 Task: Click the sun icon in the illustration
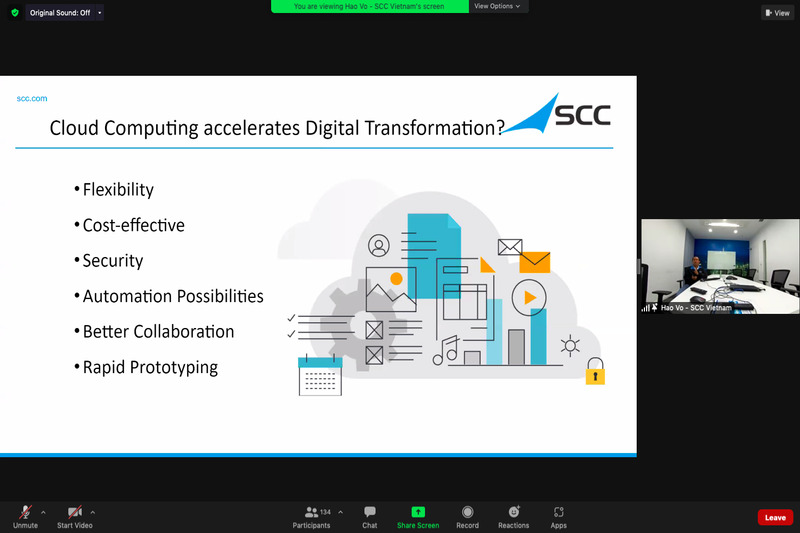pyautogui.click(x=570, y=346)
